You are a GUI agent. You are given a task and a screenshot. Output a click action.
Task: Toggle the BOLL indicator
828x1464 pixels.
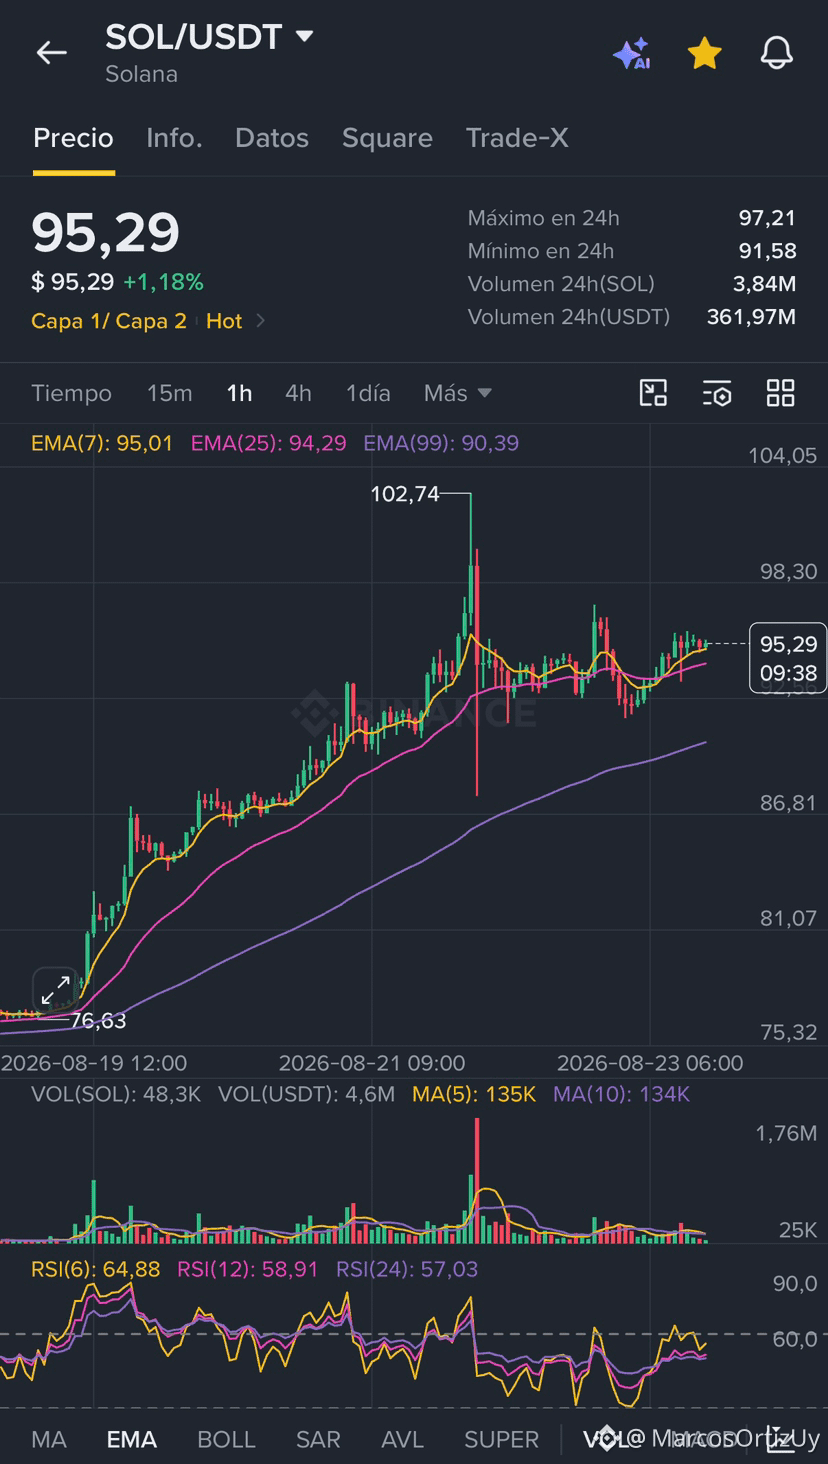pyautogui.click(x=227, y=1439)
